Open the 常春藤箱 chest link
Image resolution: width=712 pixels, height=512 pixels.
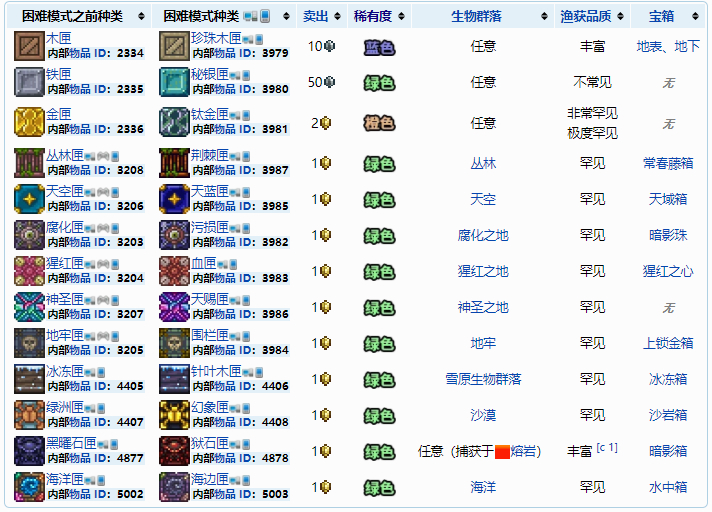[668, 163]
